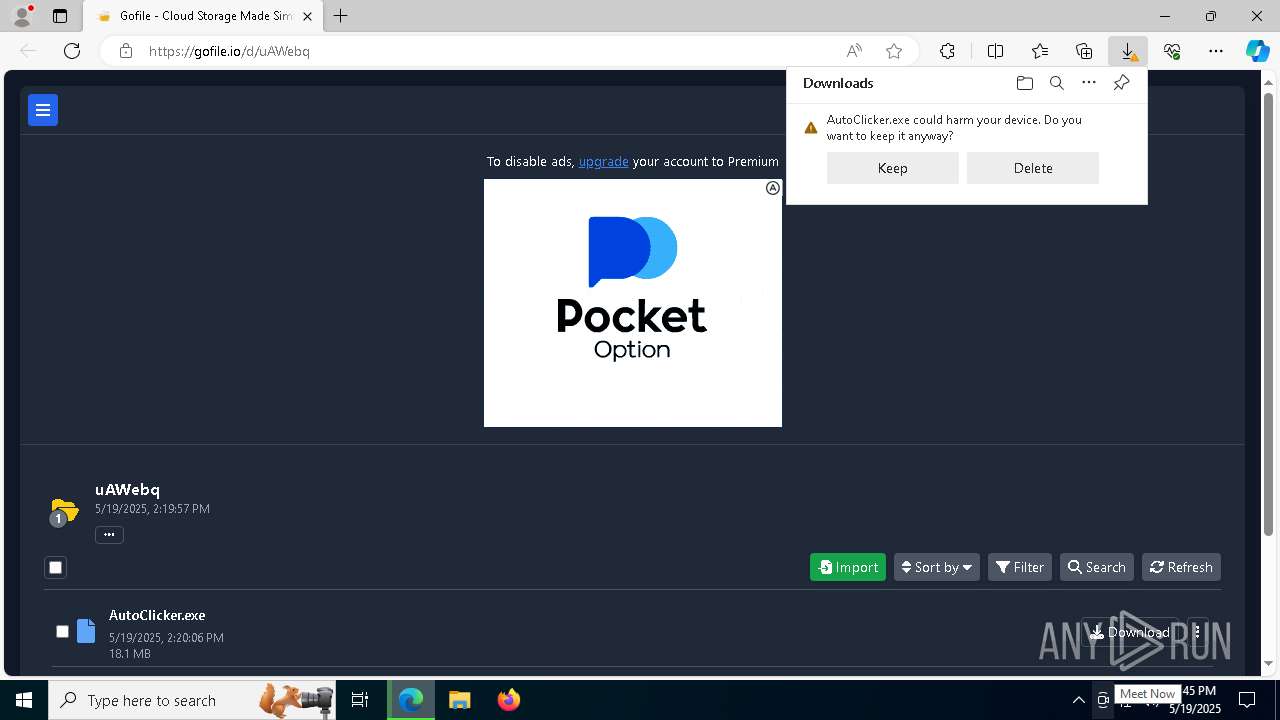Enable Read aloud in address bar
The height and width of the screenshot is (720, 1280).
pos(854,51)
